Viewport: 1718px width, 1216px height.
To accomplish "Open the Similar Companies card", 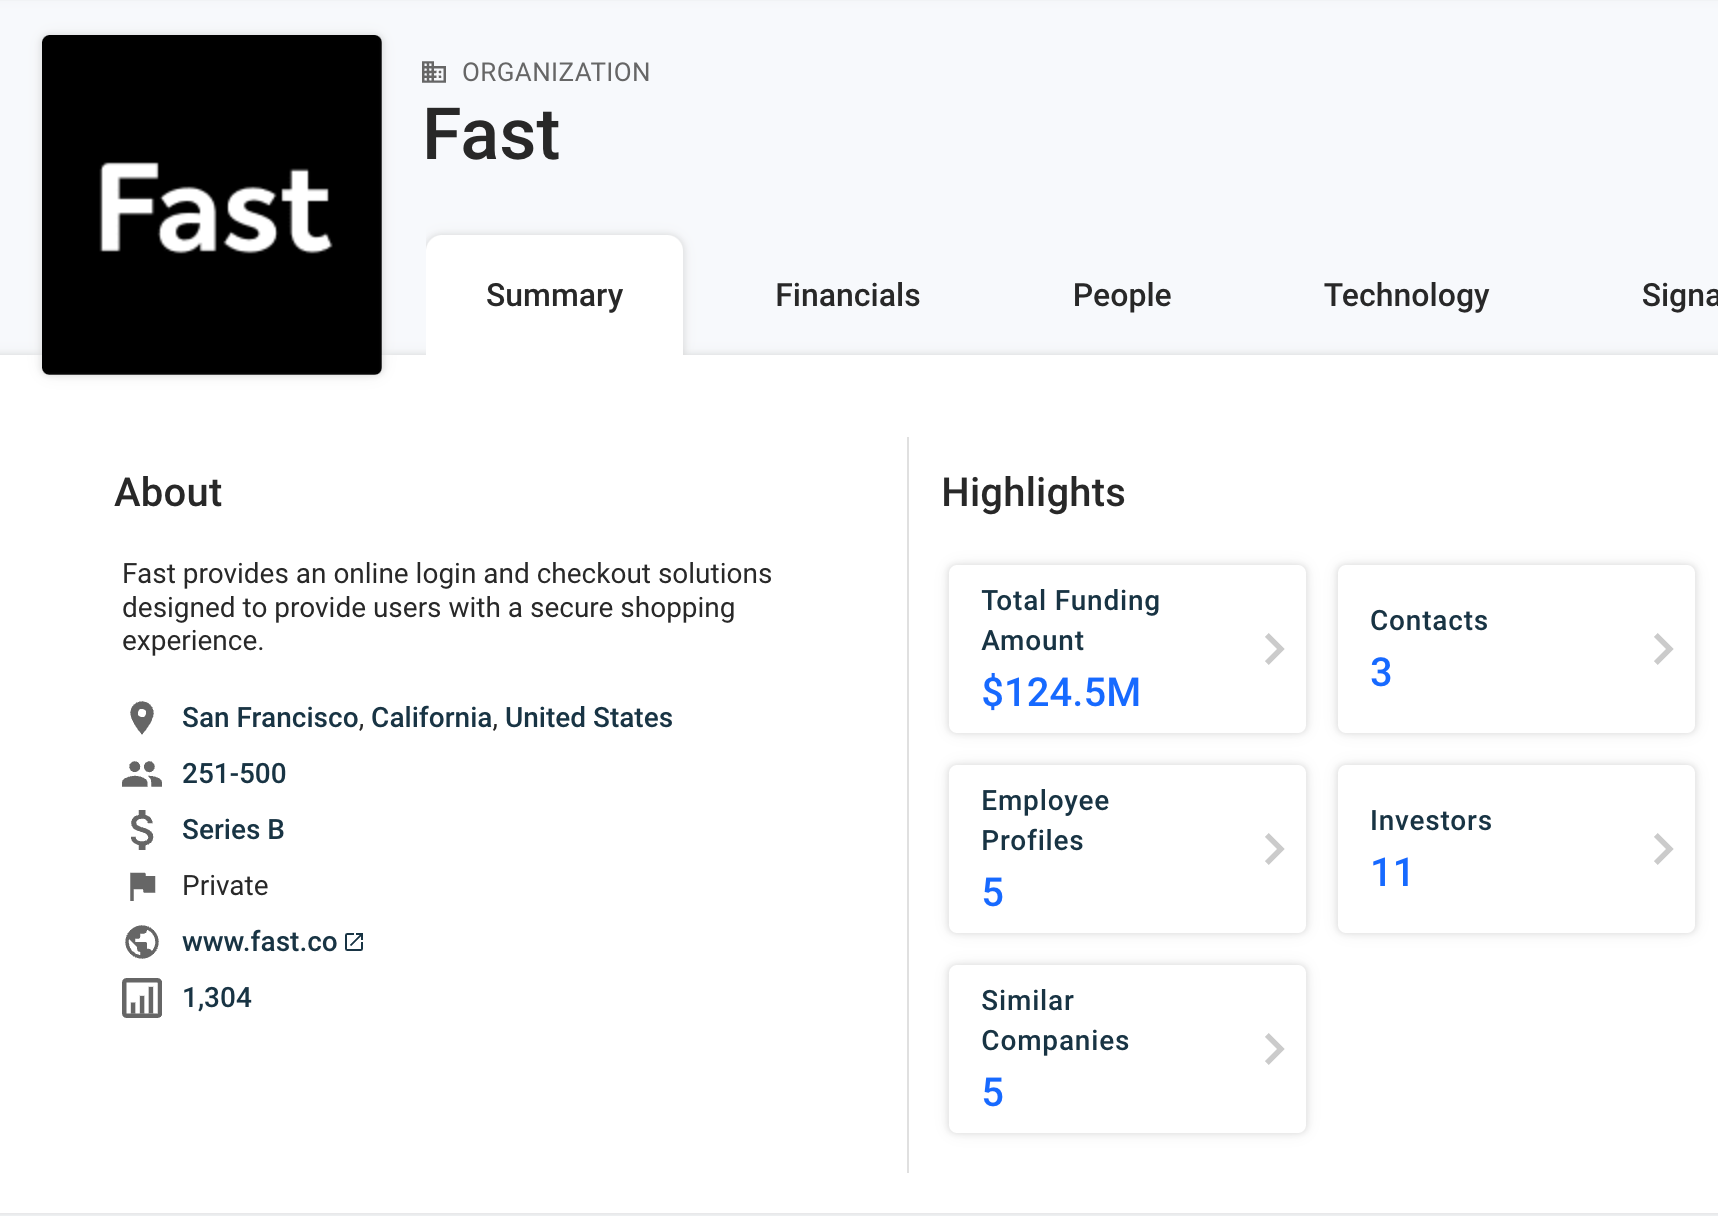I will point(1127,1049).
